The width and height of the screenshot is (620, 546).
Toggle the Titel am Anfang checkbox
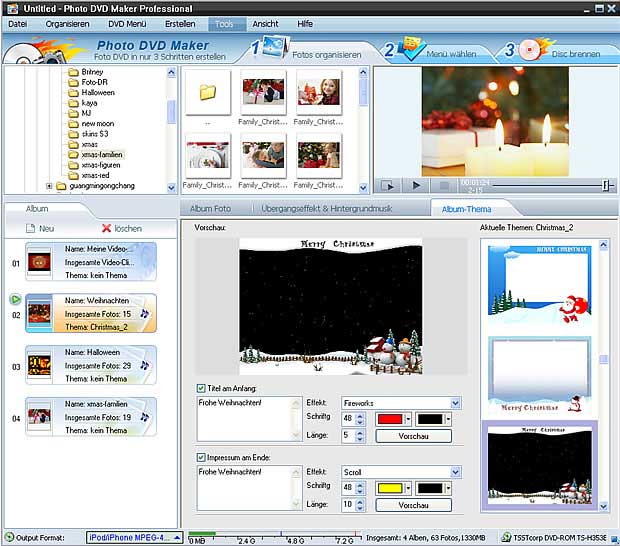[201, 388]
